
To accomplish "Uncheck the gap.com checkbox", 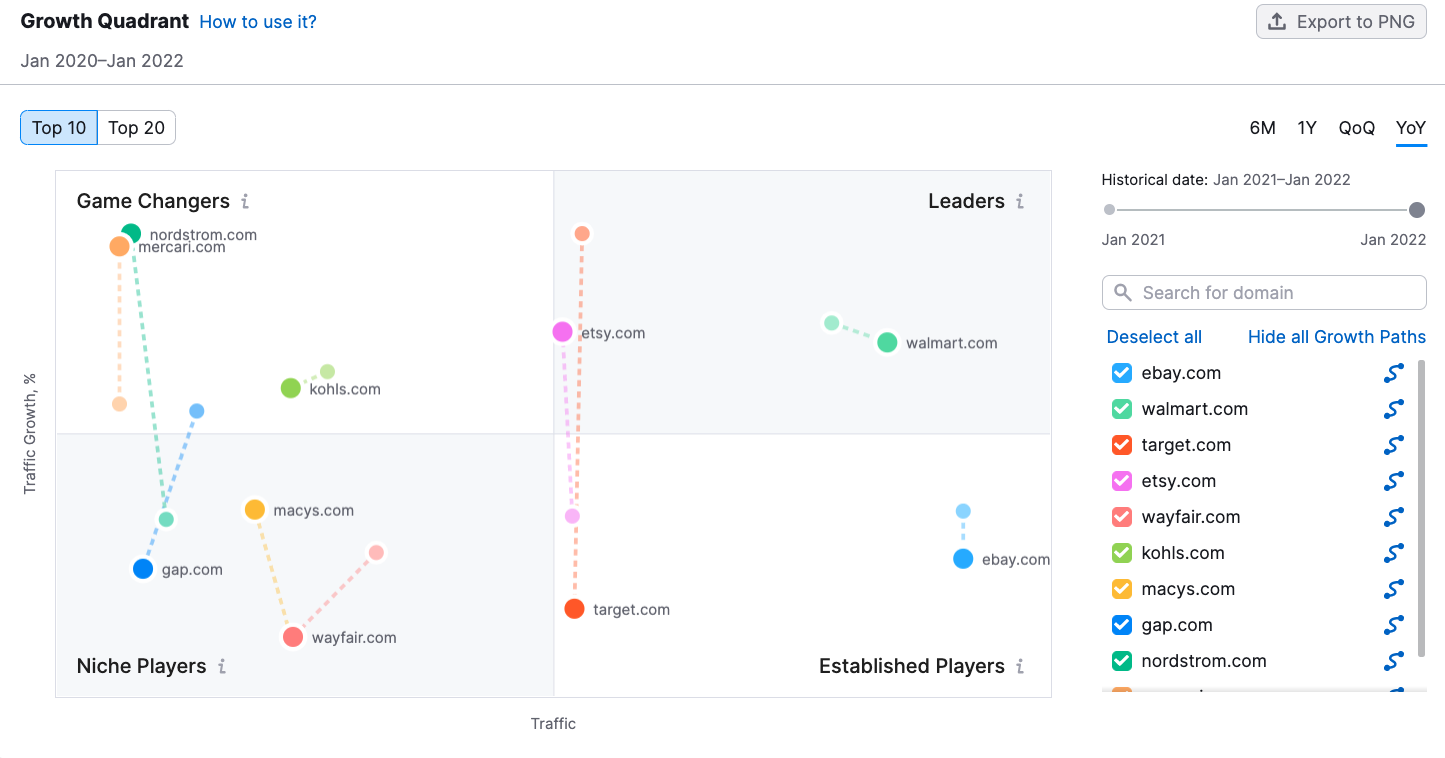I will [x=1122, y=625].
